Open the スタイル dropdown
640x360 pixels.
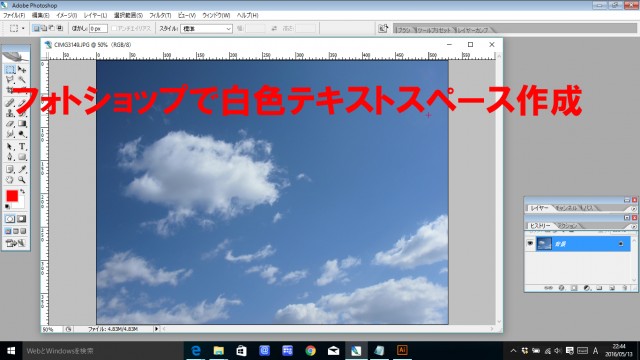(207, 29)
